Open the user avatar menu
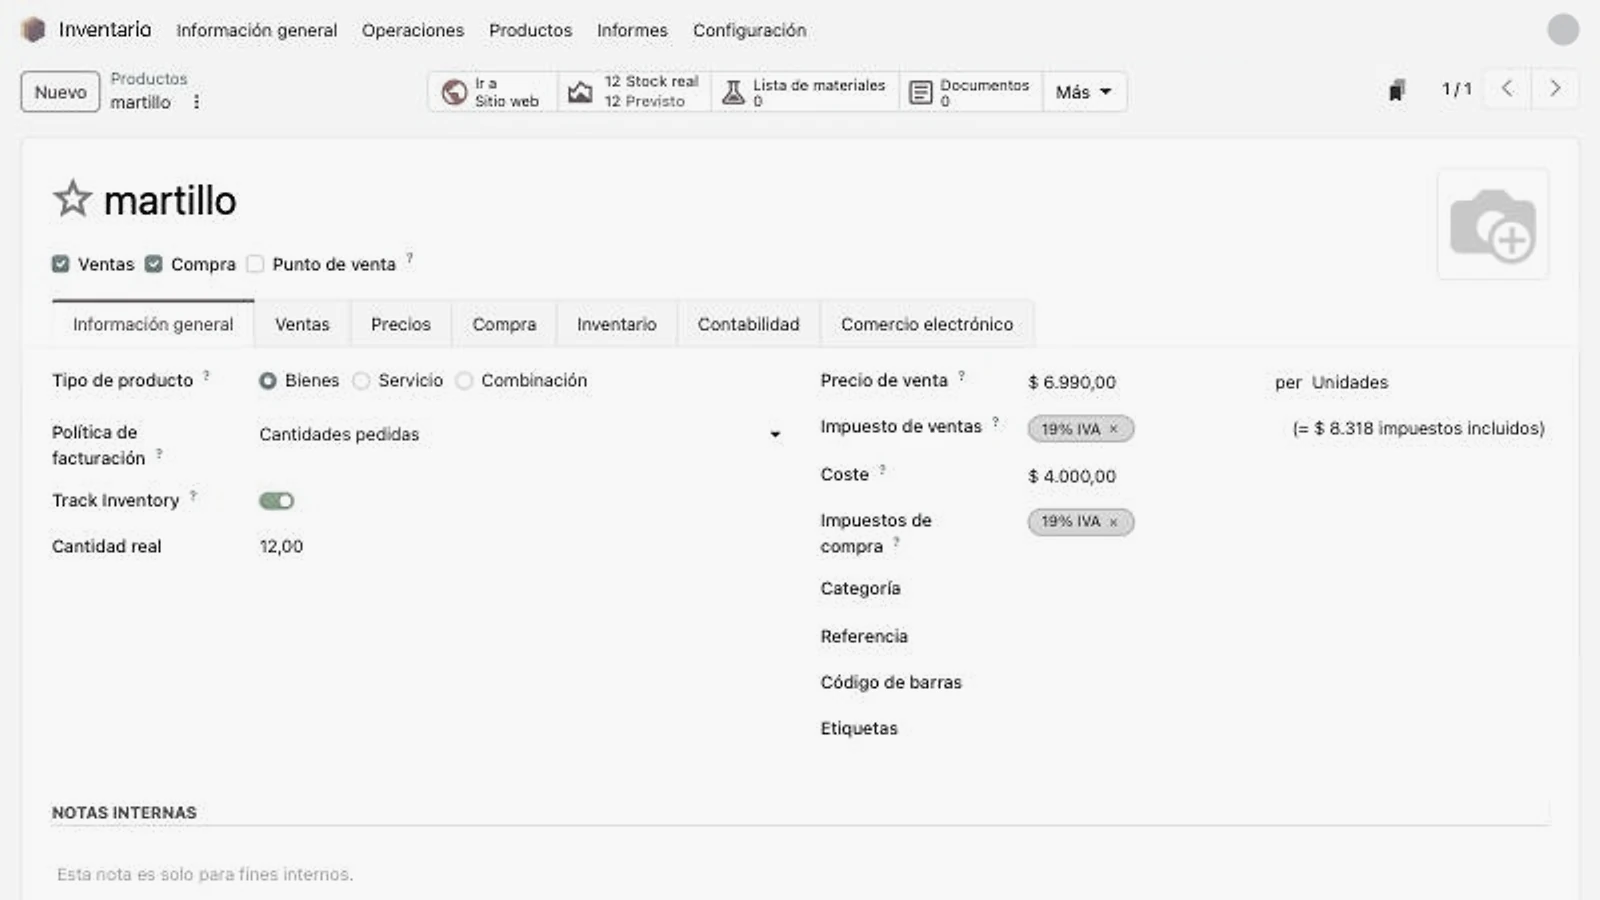This screenshot has width=1600, height=900. coord(1562,30)
